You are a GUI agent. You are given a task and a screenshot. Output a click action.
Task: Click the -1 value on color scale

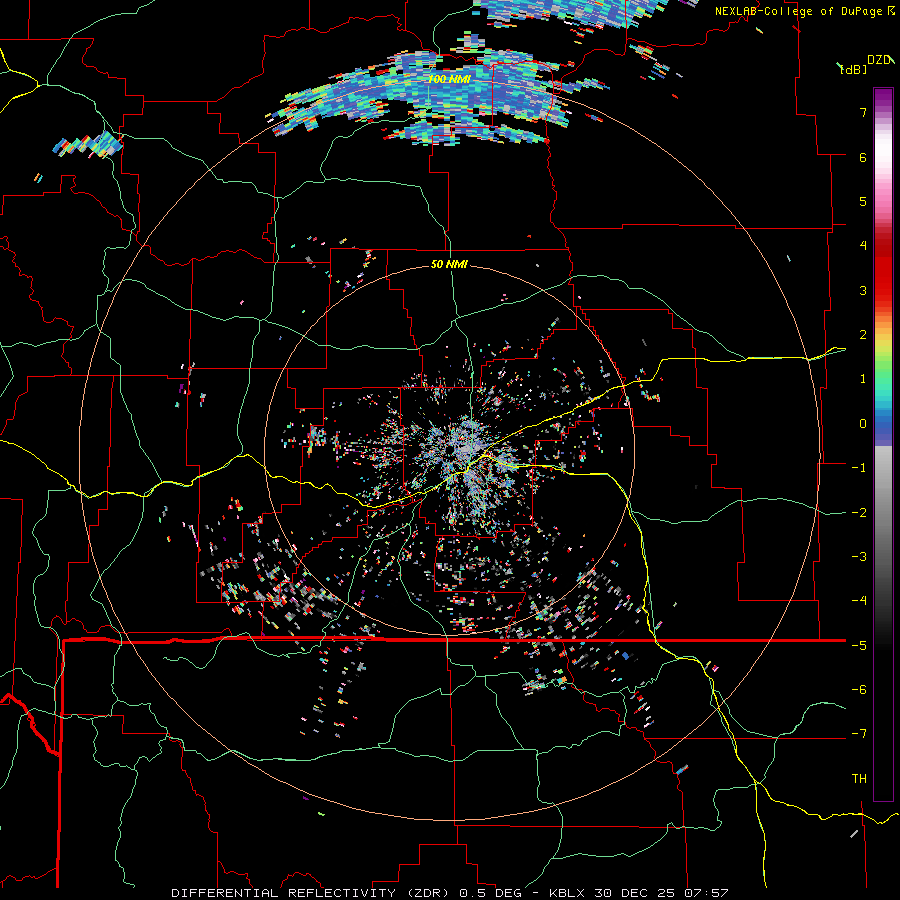click(859, 468)
